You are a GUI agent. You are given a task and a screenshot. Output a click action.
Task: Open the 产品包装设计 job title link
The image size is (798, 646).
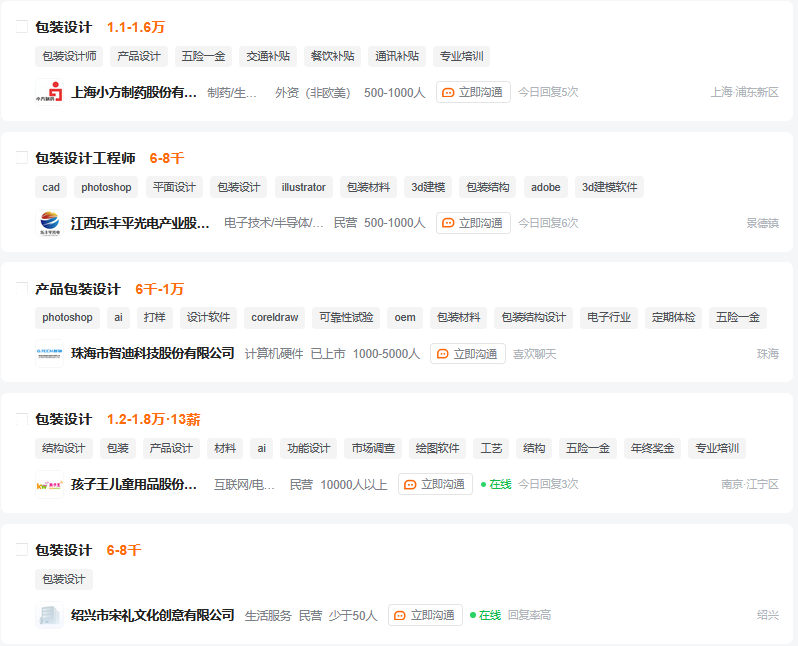(78, 289)
